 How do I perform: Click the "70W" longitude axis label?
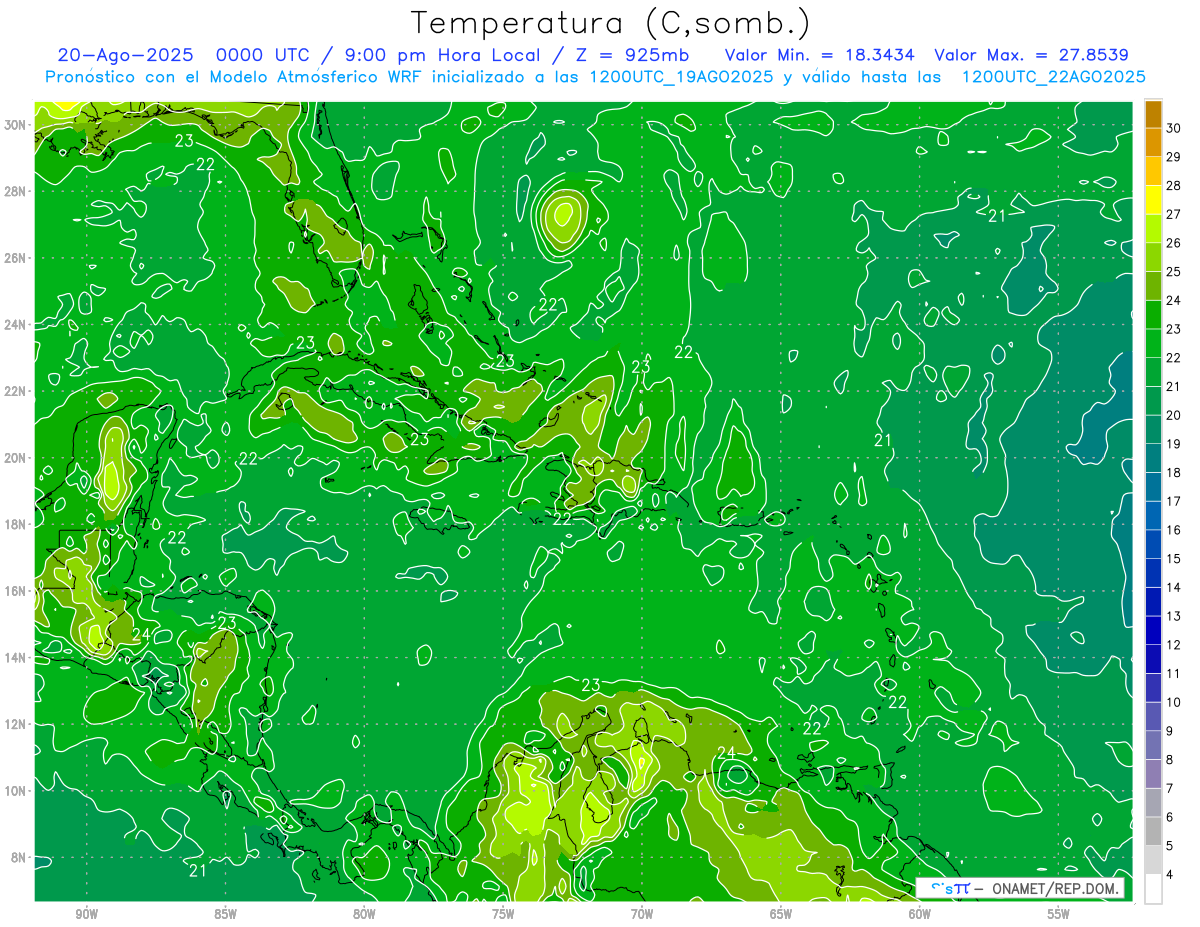(x=642, y=914)
